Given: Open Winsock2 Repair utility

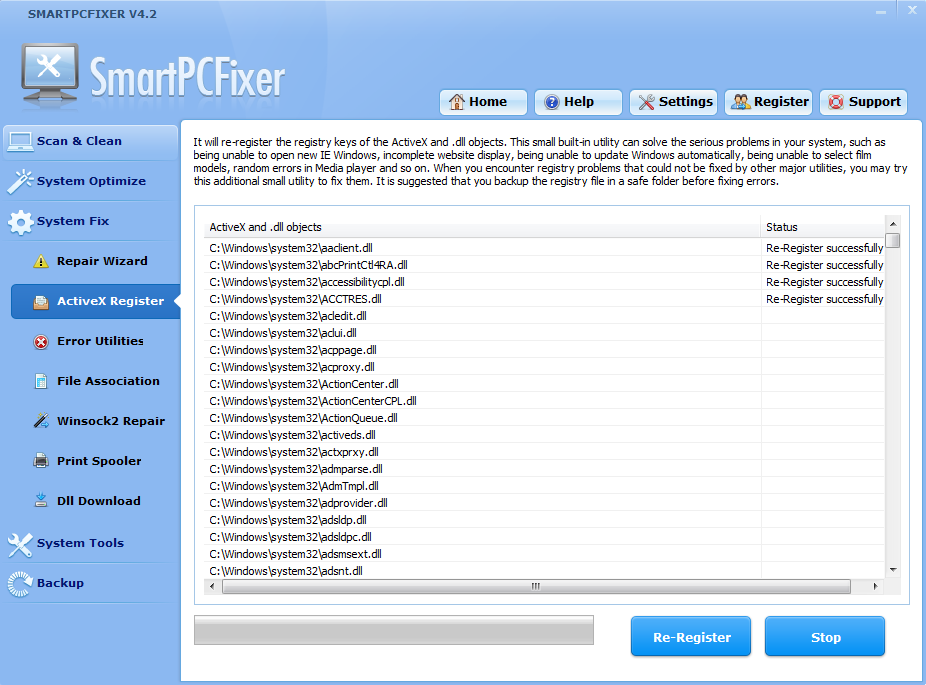Looking at the screenshot, I should click(96, 421).
